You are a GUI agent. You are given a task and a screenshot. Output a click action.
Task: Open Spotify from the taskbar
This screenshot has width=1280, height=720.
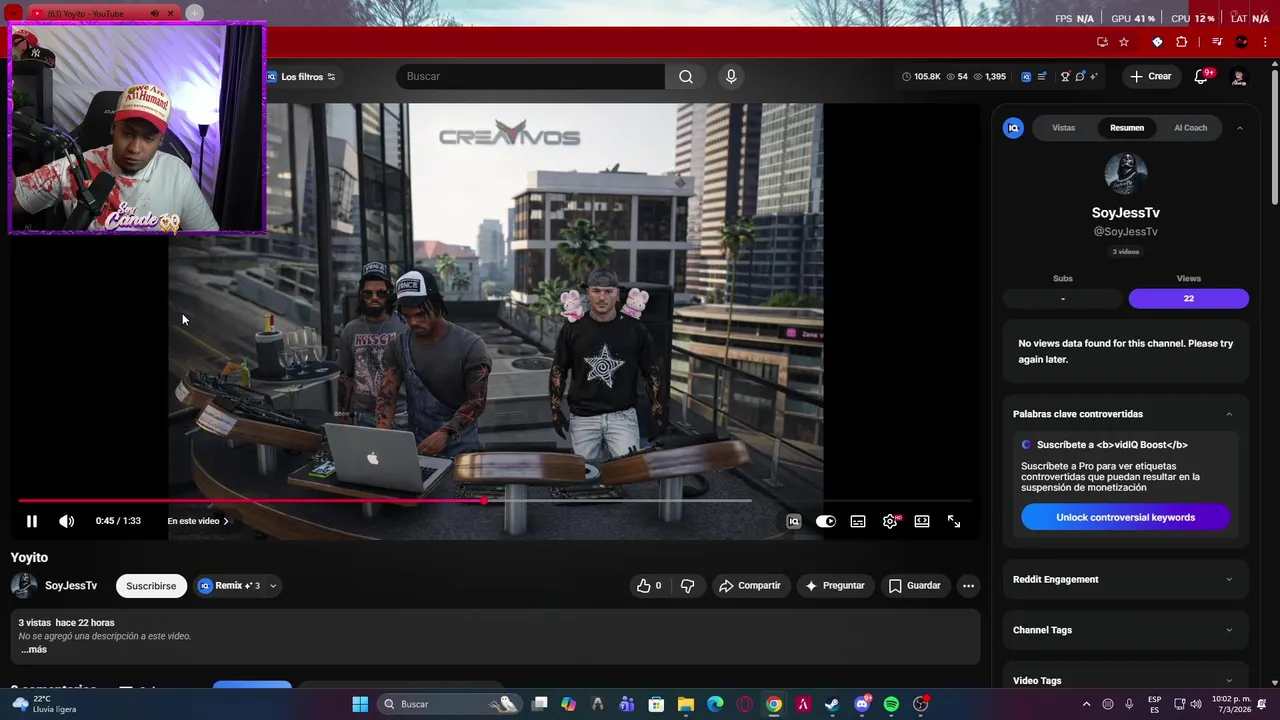coord(891,704)
